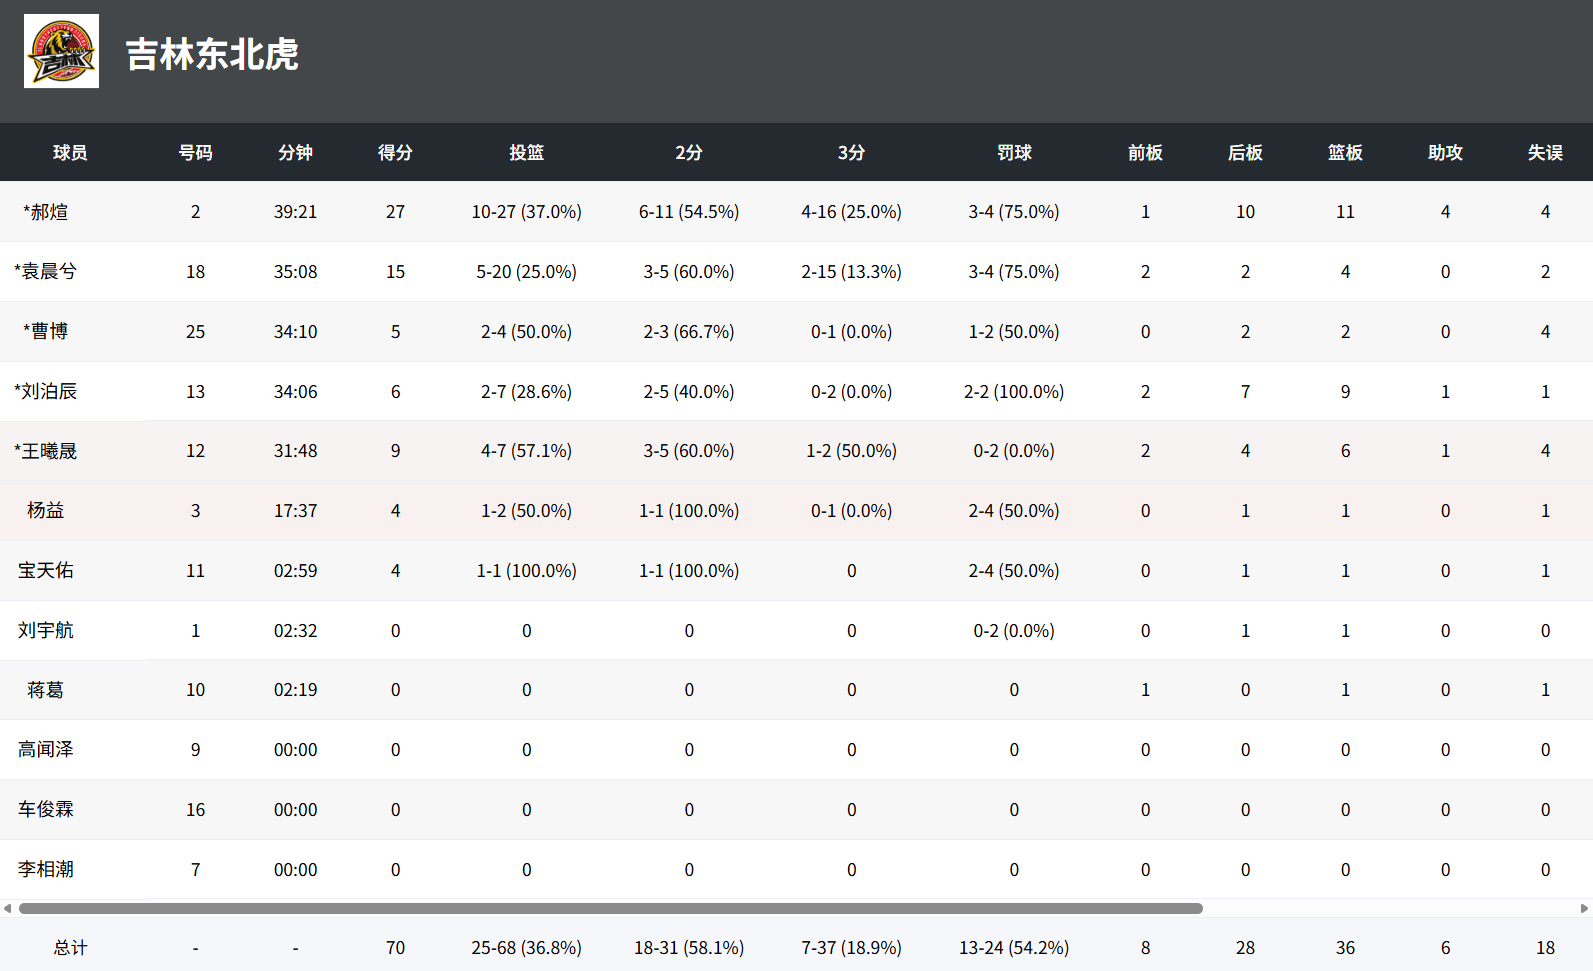
Task: Click total three-pointers 7-37 (18.9%)
Action: tap(851, 948)
